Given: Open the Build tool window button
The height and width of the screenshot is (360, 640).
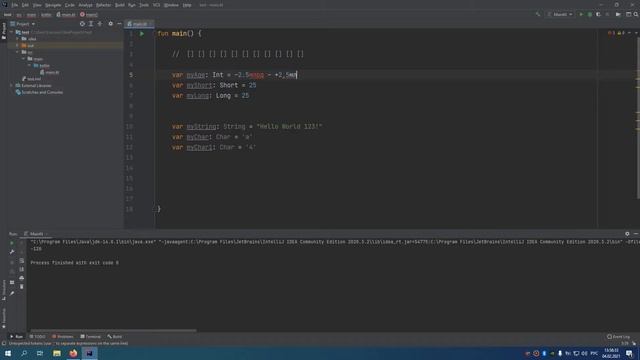Looking at the screenshot, I should tap(115, 337).
